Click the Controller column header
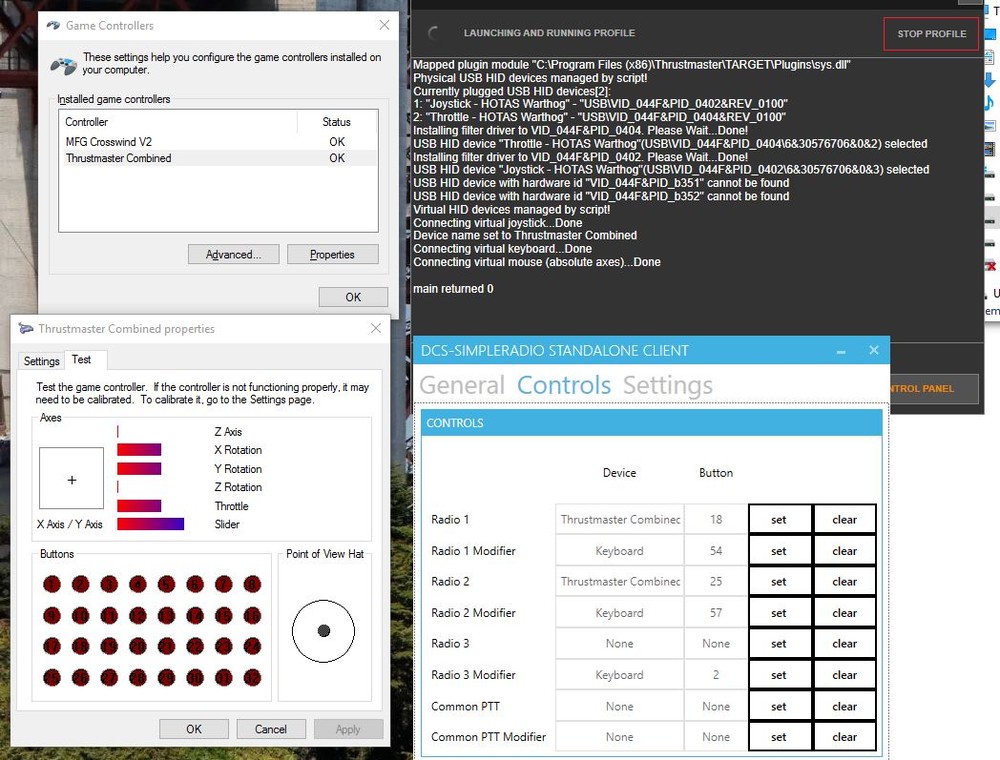Image resolution: width=1000 pixels, height=760 pixels. pos(178,122)
